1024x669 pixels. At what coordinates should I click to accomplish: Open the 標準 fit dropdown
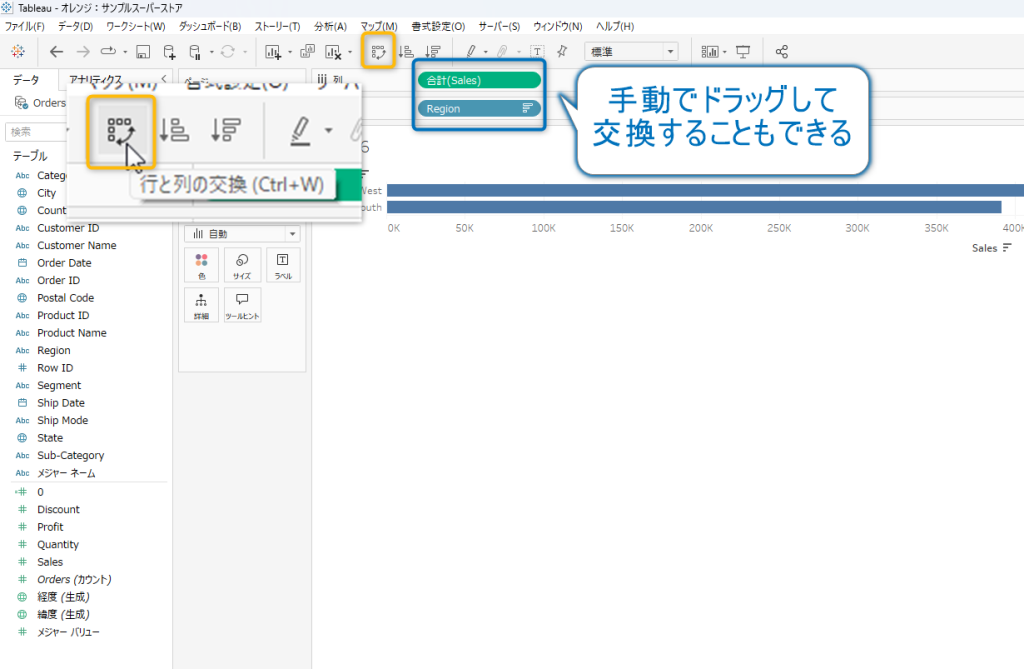[631, 51]
